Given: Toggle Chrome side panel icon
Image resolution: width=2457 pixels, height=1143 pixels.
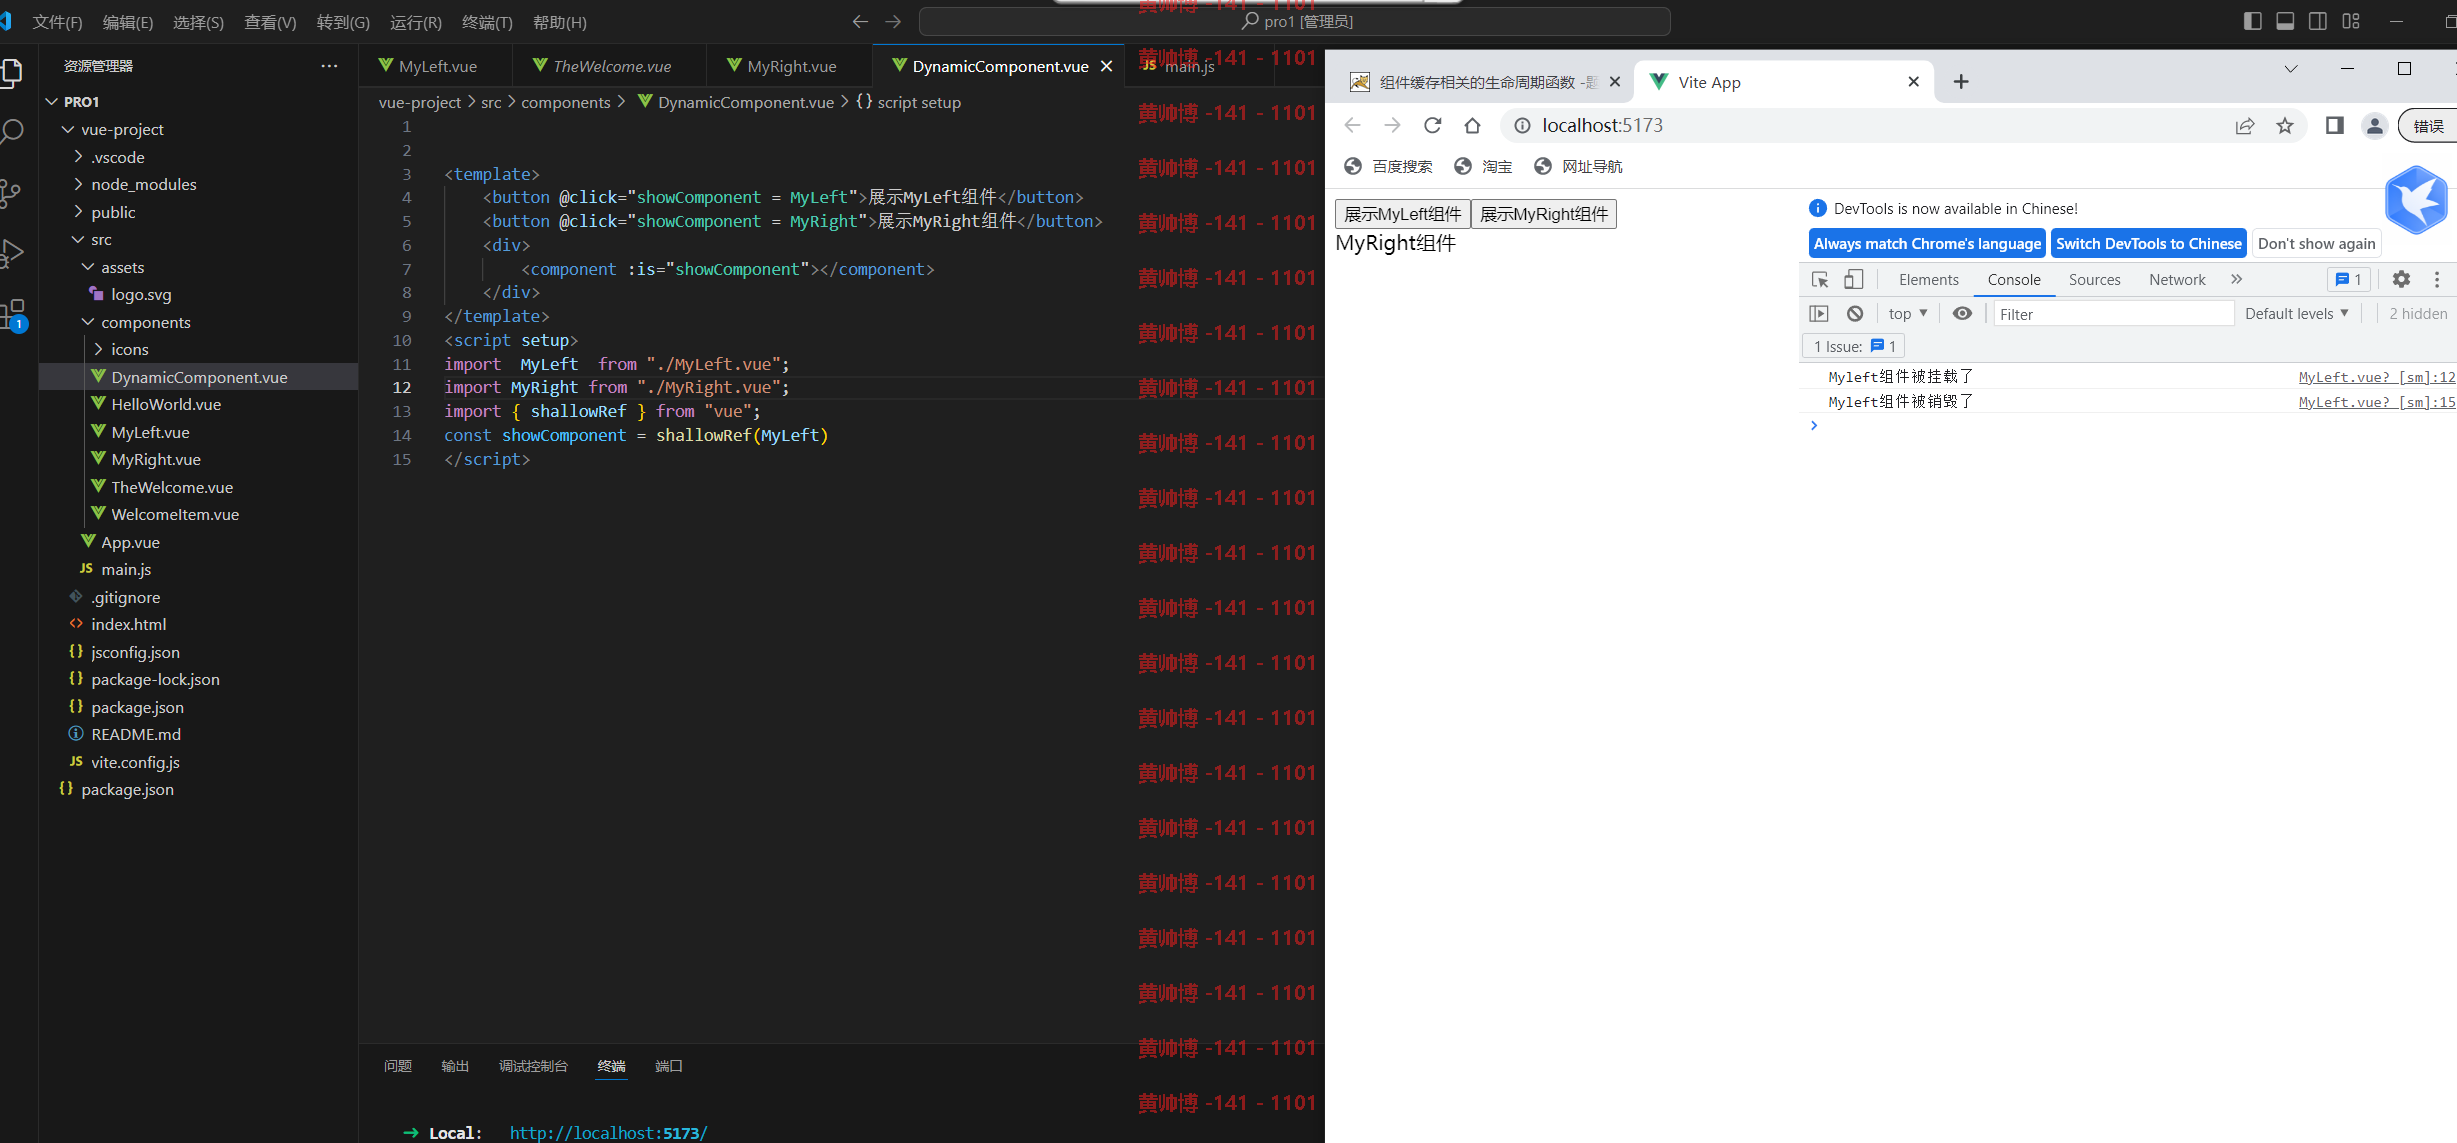Looking at the screenshot, I should (x=2335, y=125).
